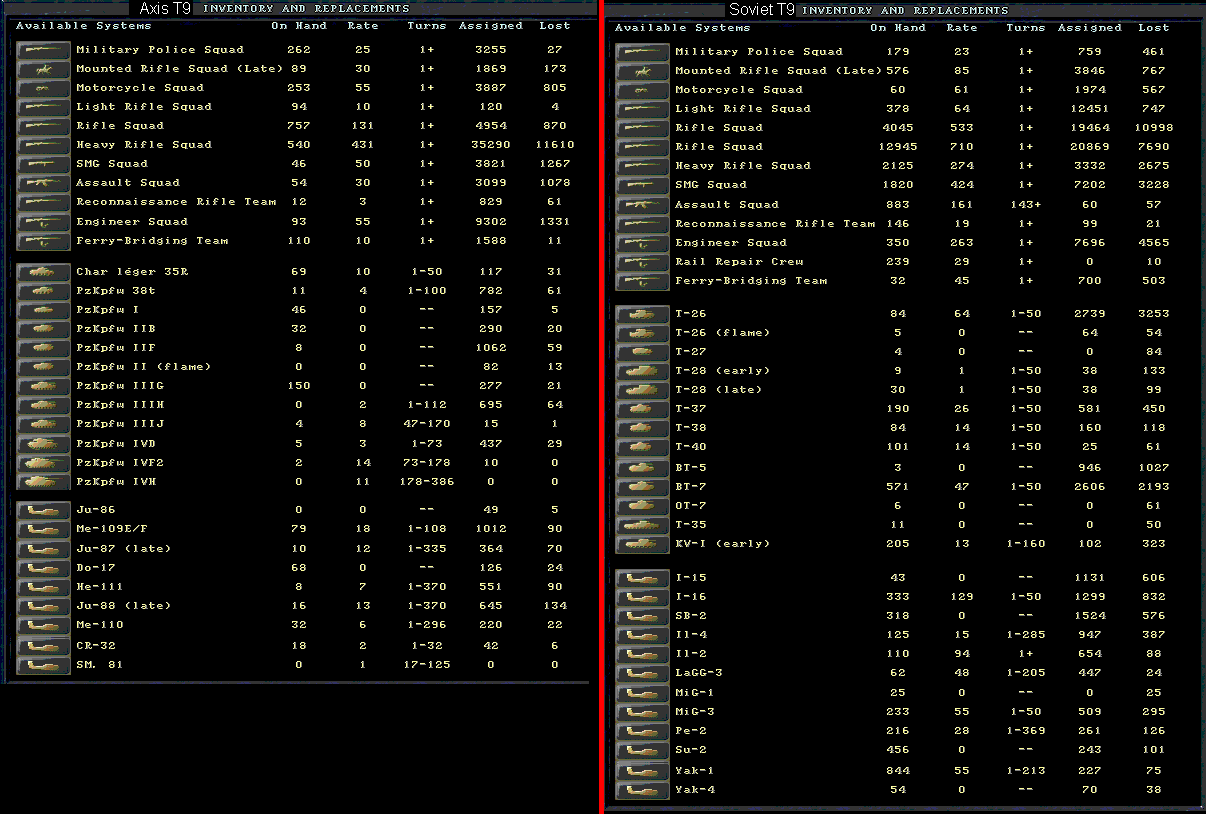Select the turns value '178-386'

pyautogui.click(x=427, y=482)
